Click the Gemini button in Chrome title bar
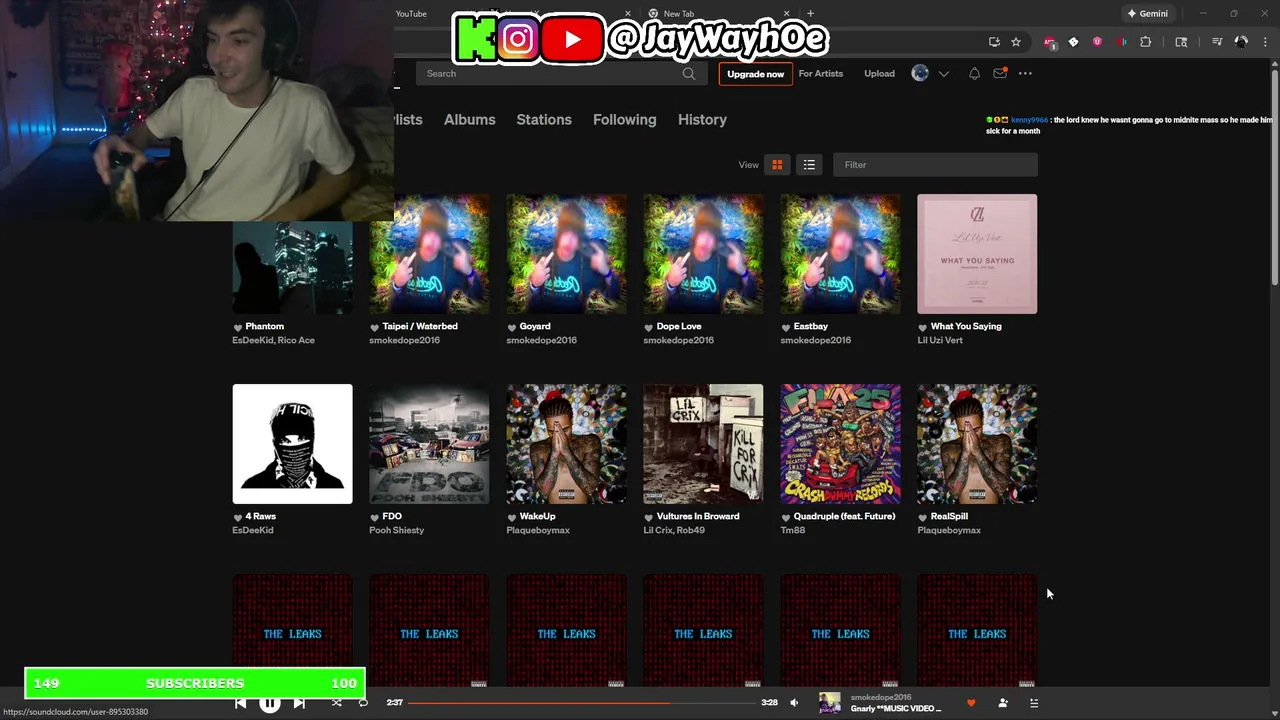This screenshot has height=720, width=1280. 1148,14
